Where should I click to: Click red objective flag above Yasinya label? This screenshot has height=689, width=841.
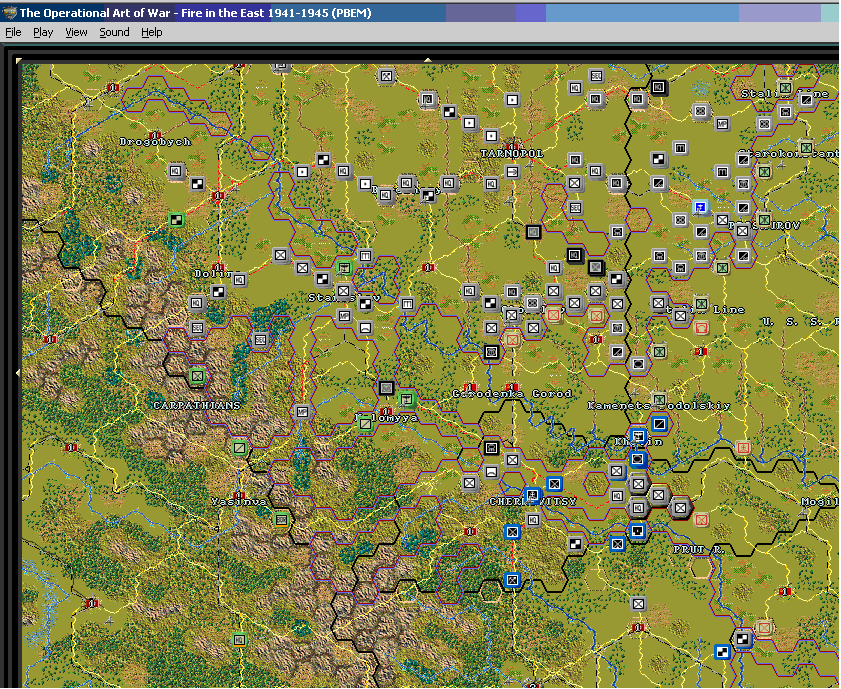pyautogui.click(x=239, y=495)
